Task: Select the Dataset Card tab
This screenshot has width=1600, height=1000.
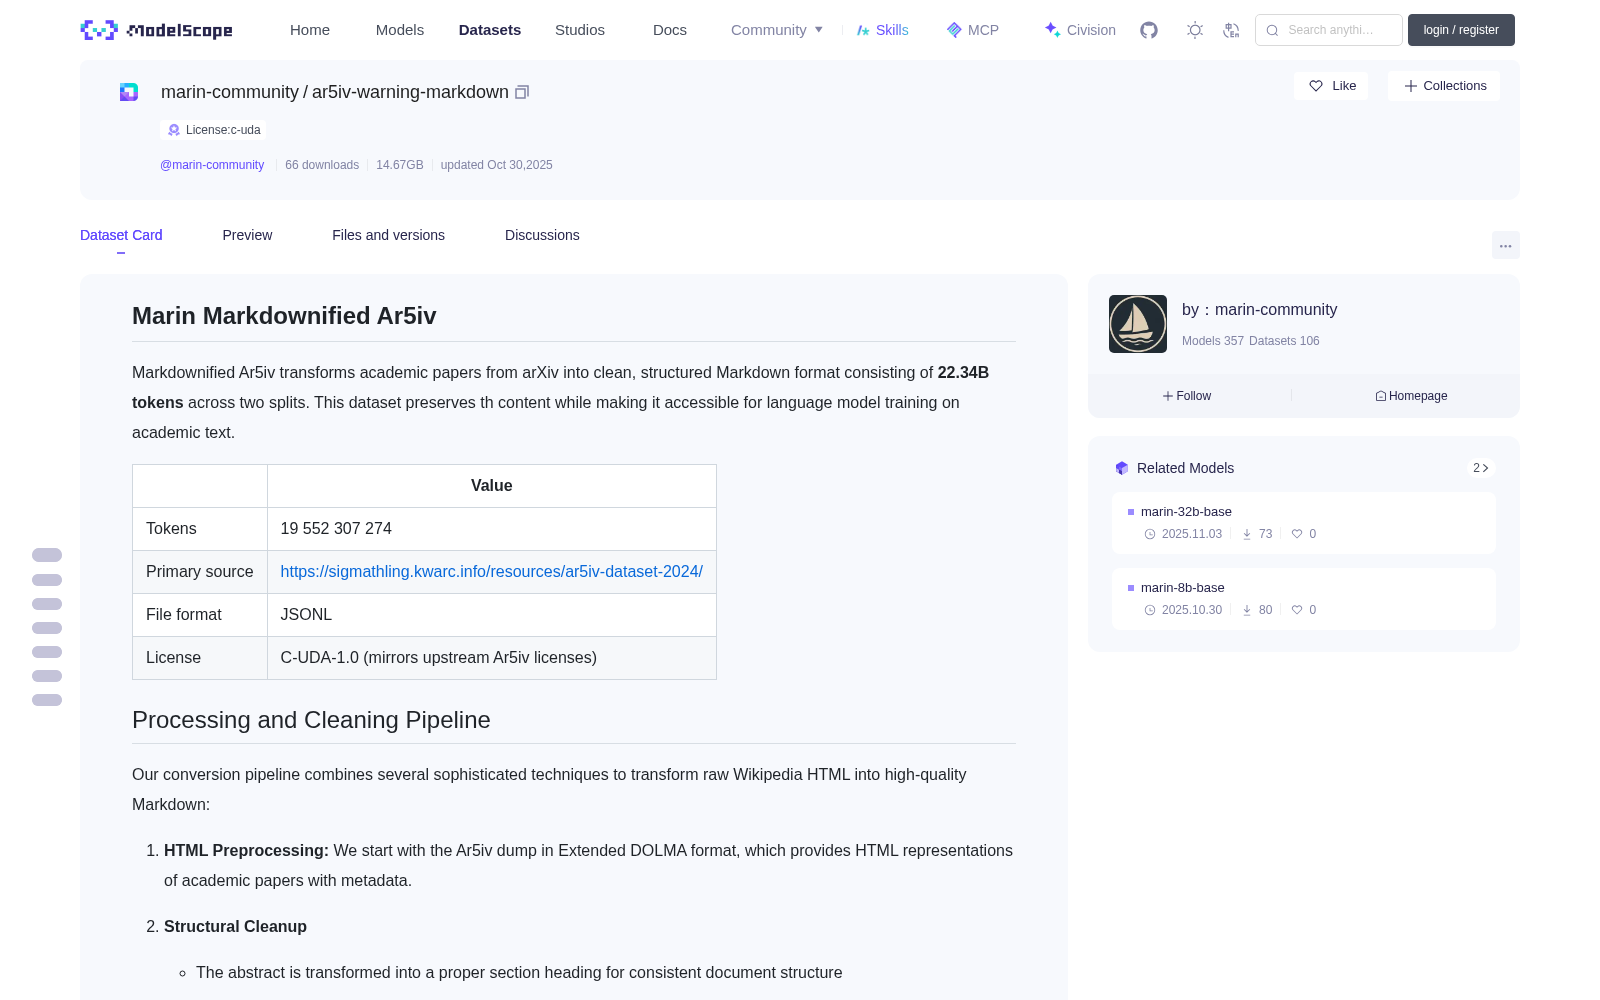Action: (121, 235)
